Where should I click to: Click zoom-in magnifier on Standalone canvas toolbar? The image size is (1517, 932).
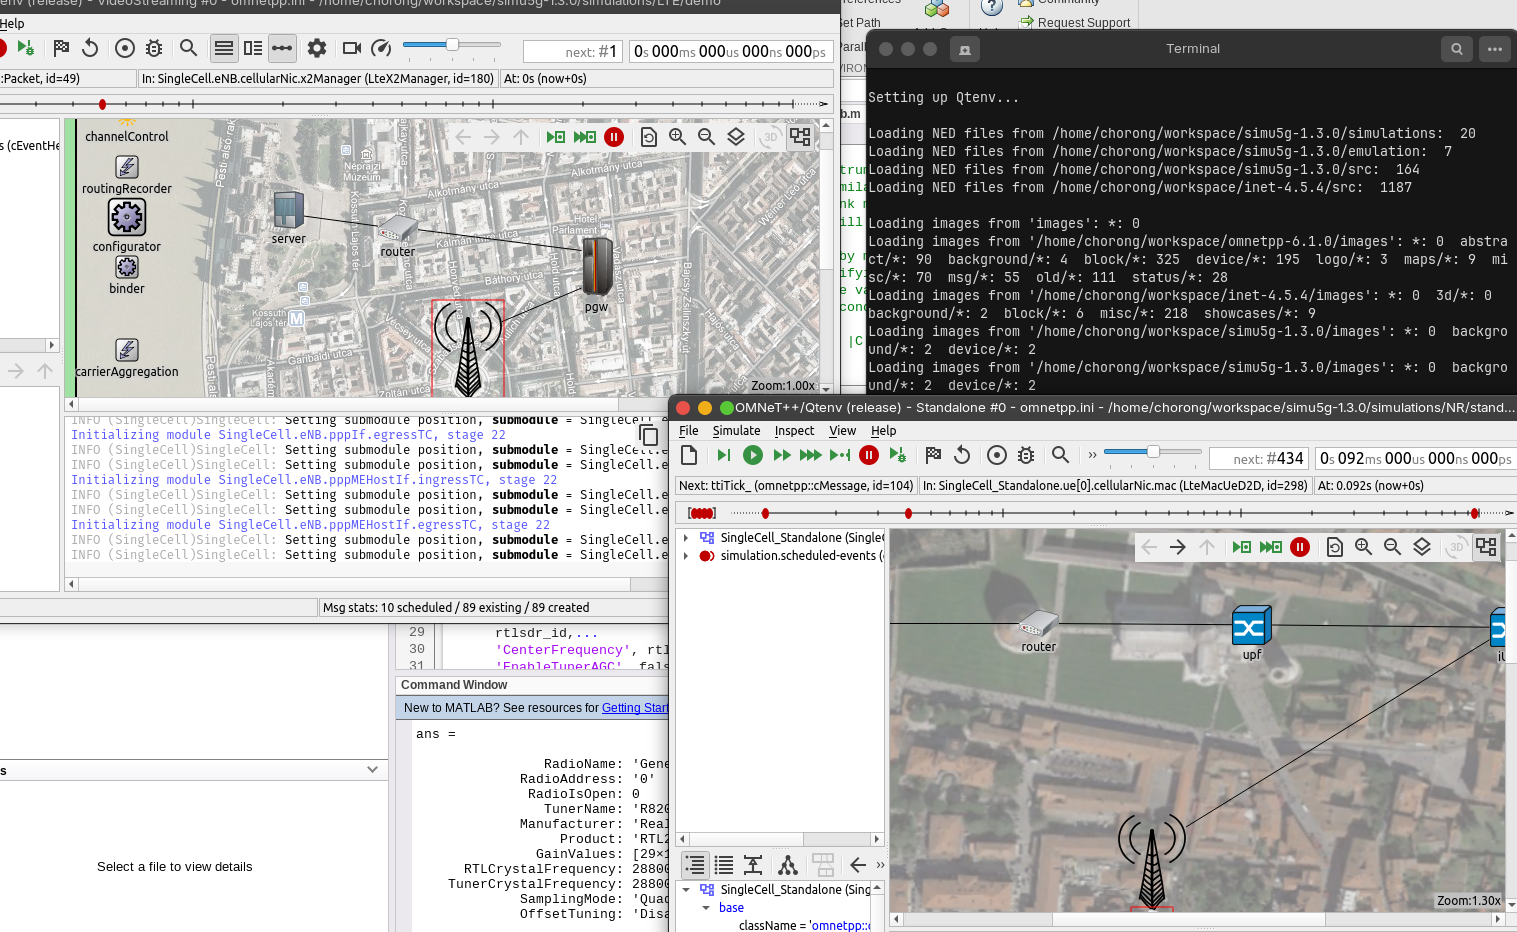[1363, 547]
